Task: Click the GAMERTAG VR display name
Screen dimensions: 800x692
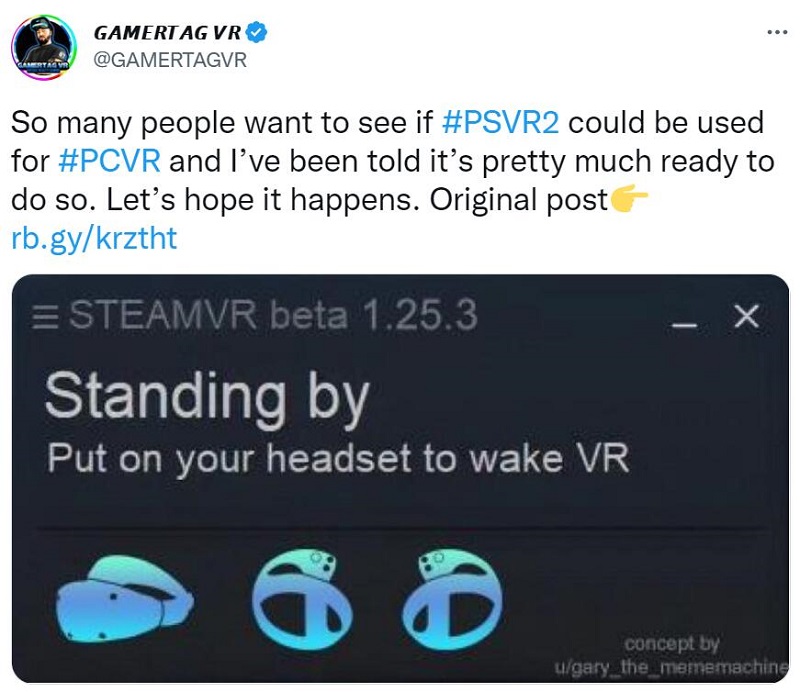Action: click(x=167, y=33)
